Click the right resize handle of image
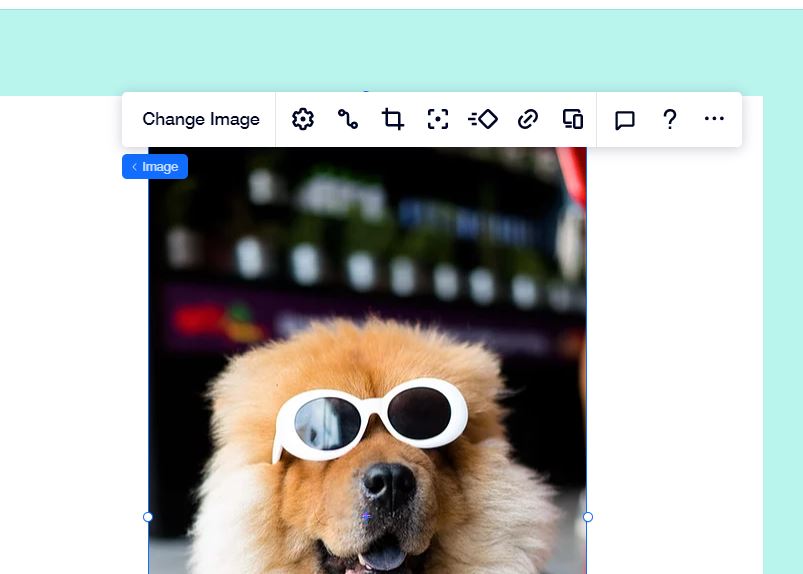Image resolution: width=803 pixels, height=574 pixels. 588,517
